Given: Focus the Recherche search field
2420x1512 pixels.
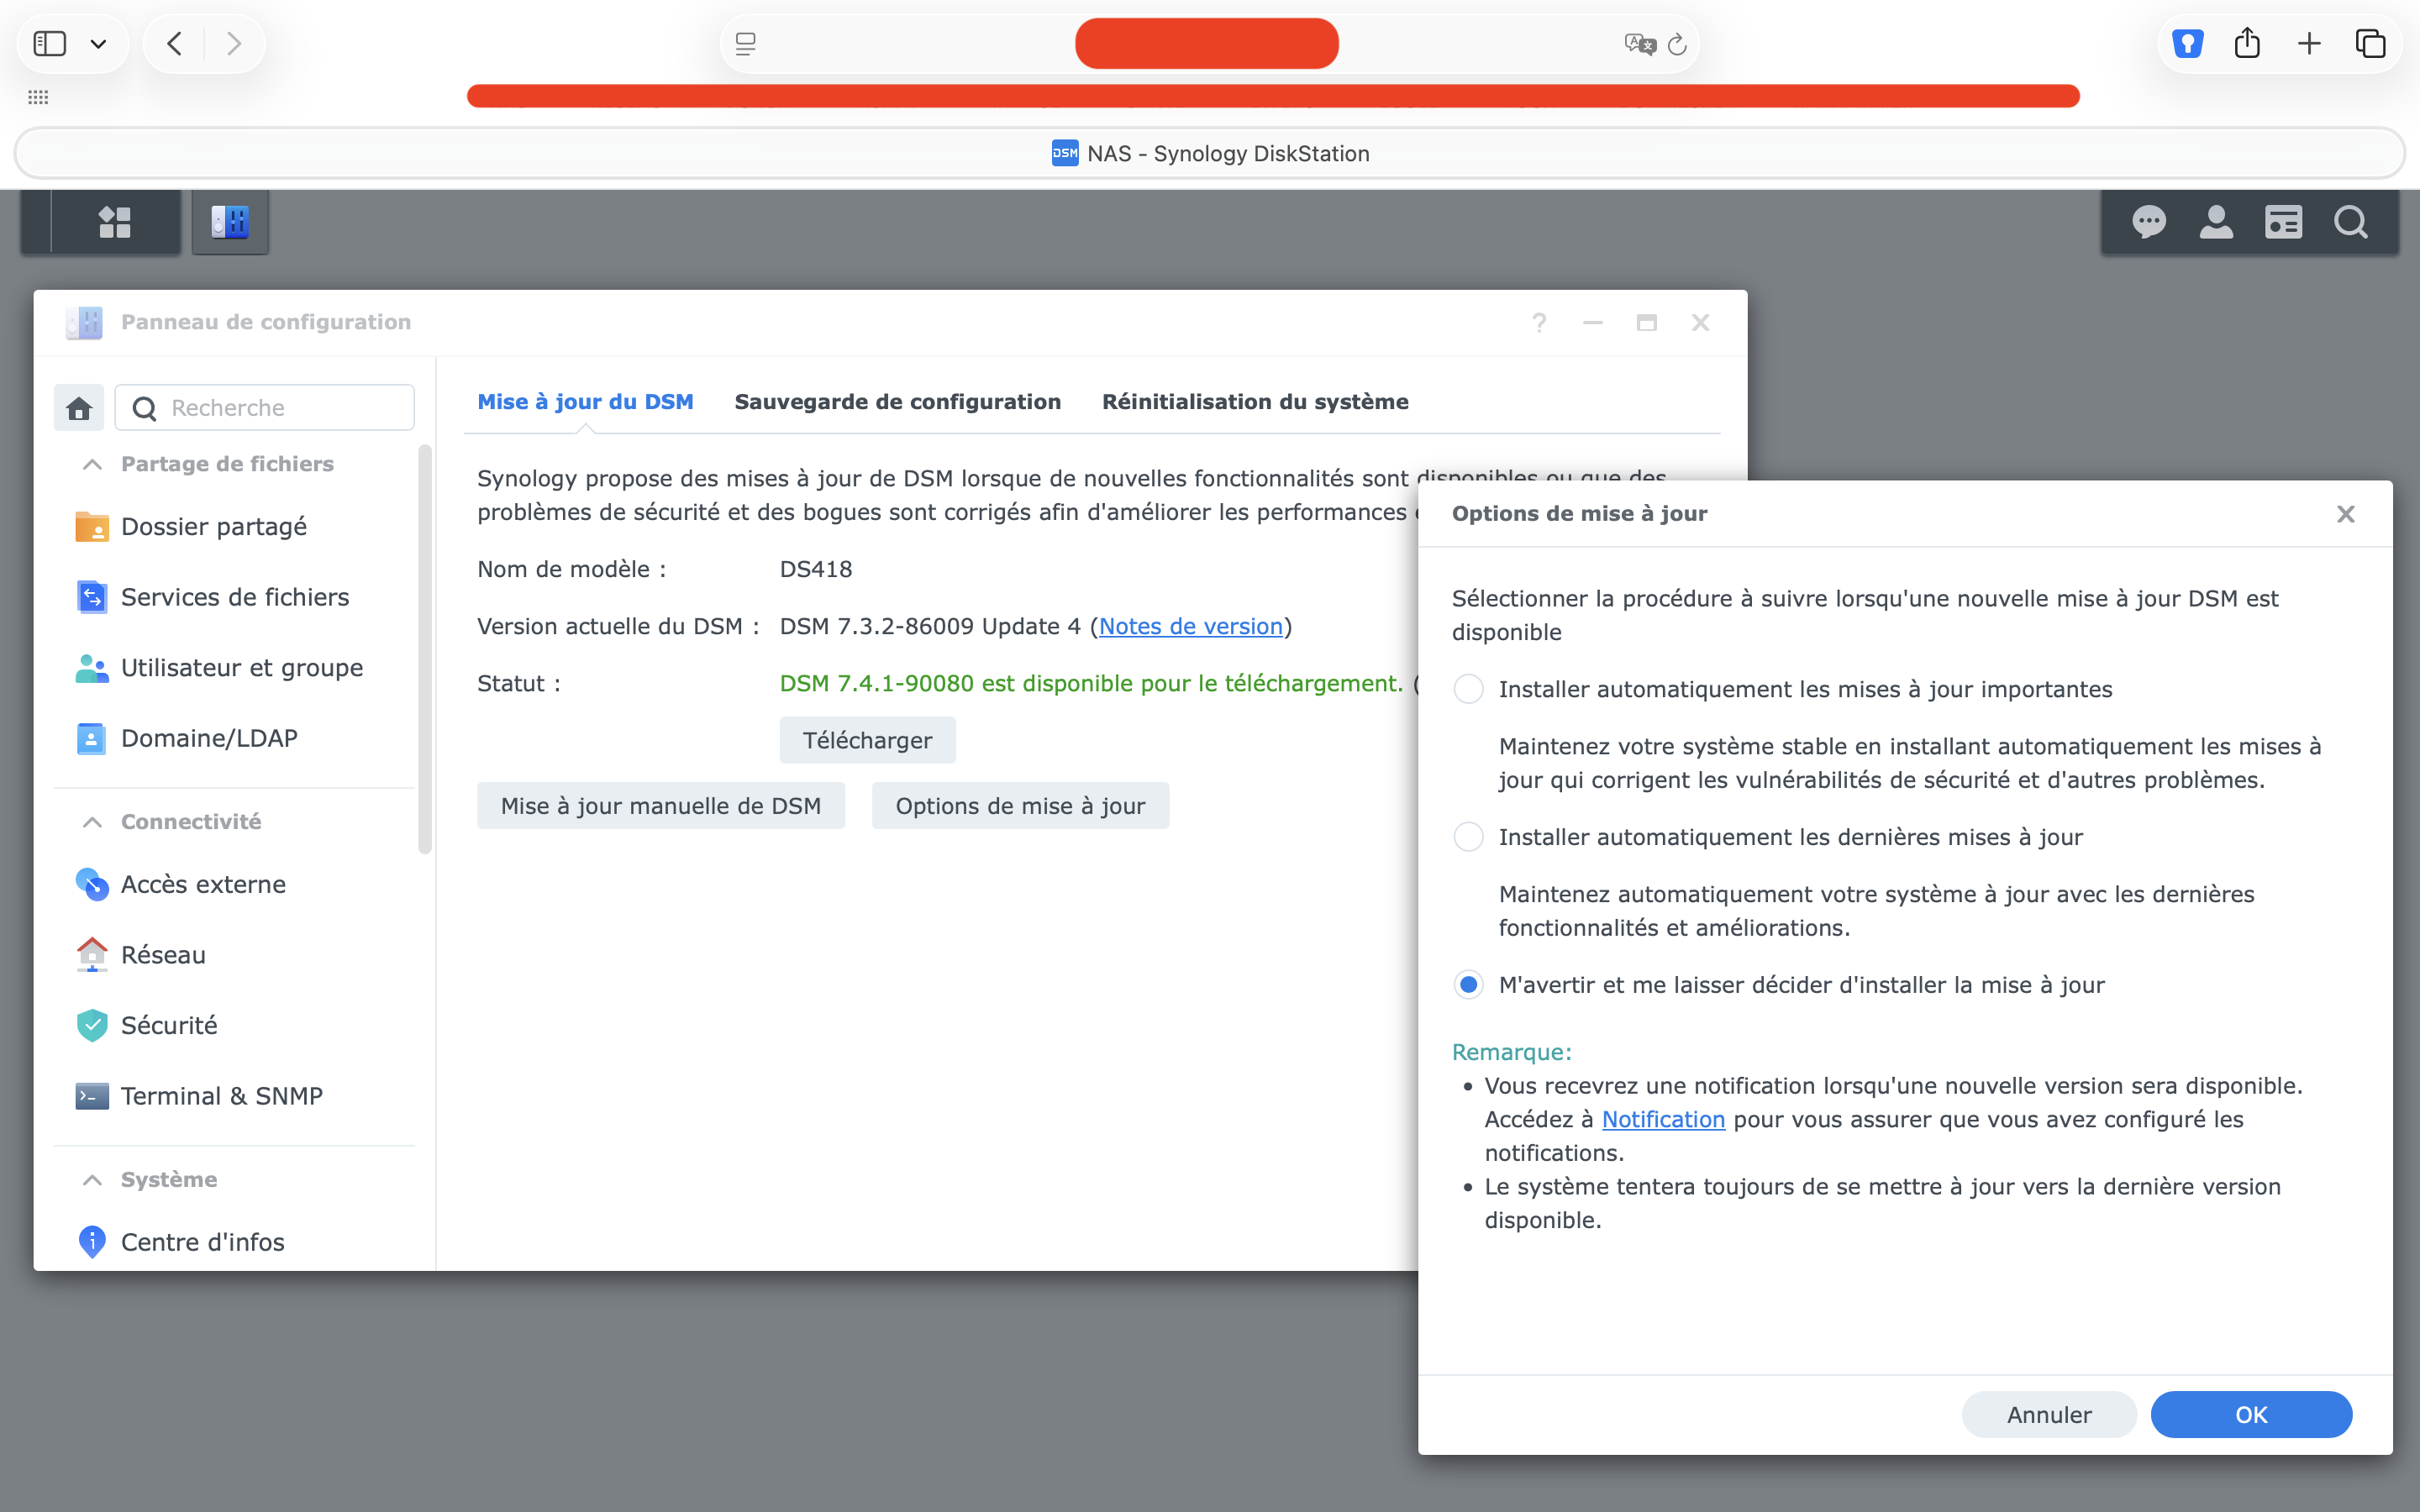Looking at the screenshot, I should tap(265, 408).
